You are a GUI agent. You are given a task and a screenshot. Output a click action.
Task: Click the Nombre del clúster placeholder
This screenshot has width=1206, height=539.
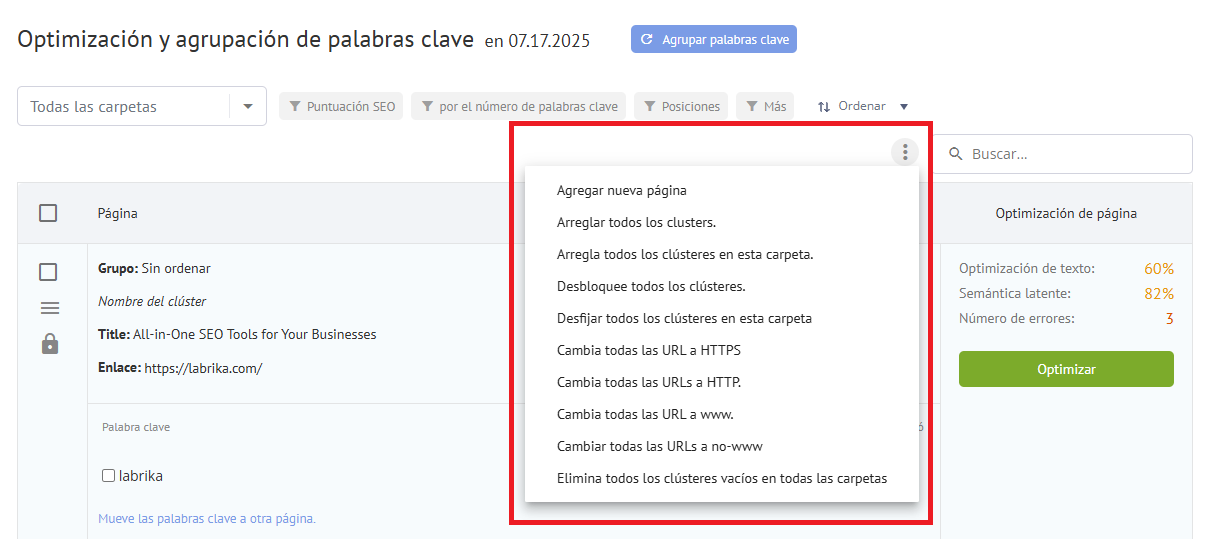152,301
